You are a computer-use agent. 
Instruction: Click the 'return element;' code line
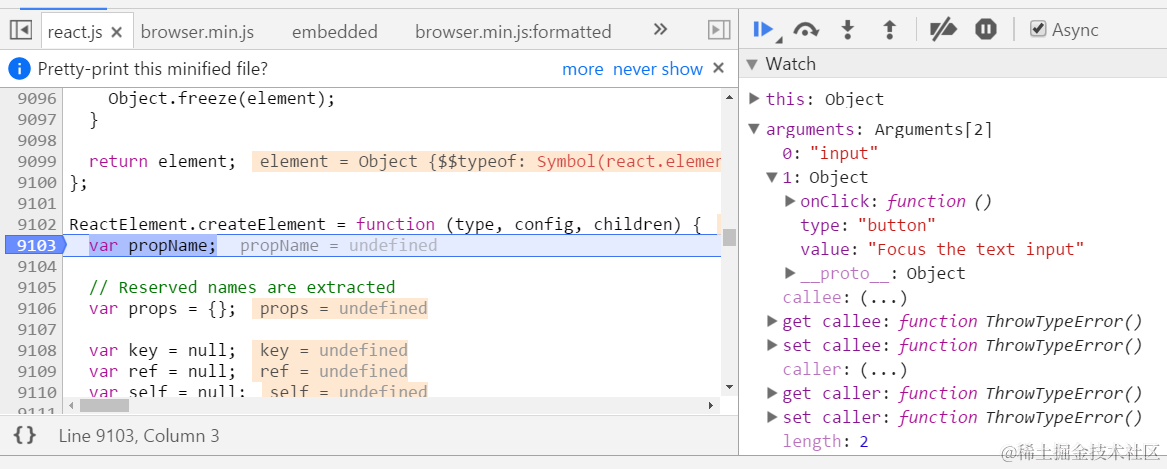tap(162, 162)
